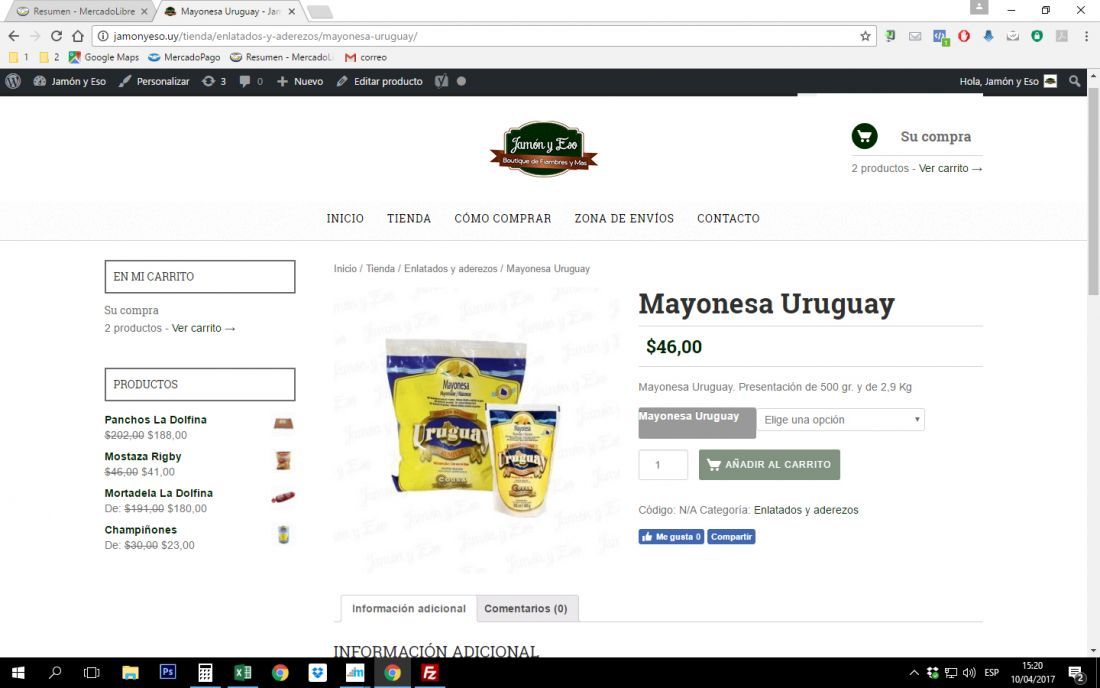The height and width of the screenshot is (688, 1100).
Task: Open MercadoPago bookmark
Action: (184, 58)
